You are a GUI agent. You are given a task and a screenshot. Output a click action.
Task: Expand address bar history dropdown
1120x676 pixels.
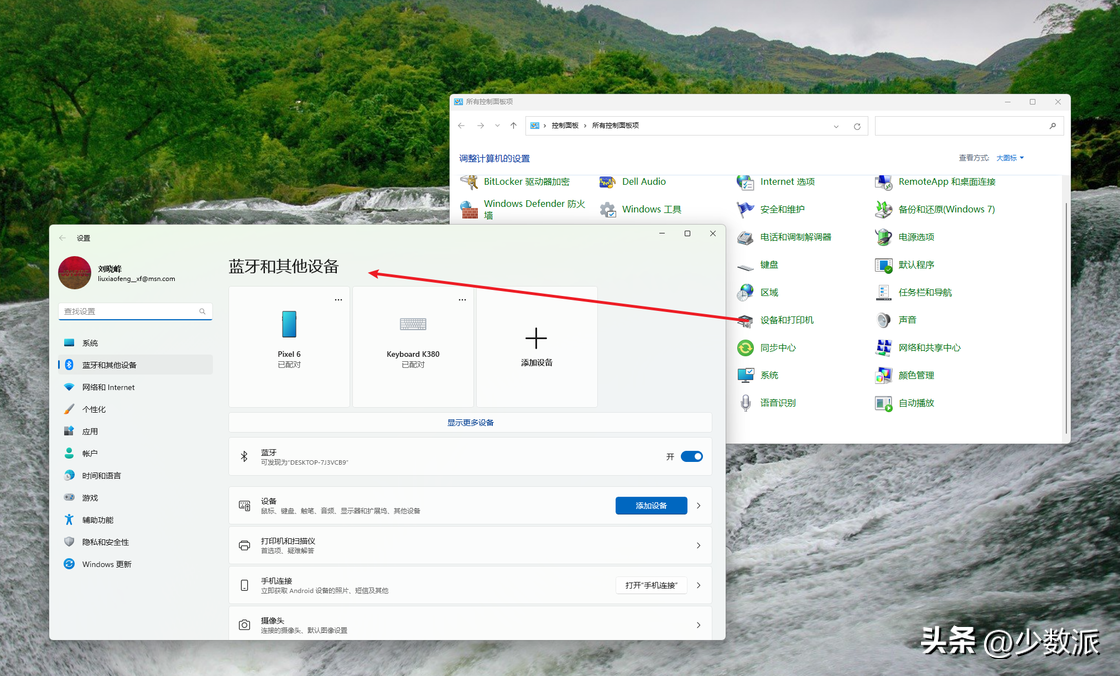[836, 126]
